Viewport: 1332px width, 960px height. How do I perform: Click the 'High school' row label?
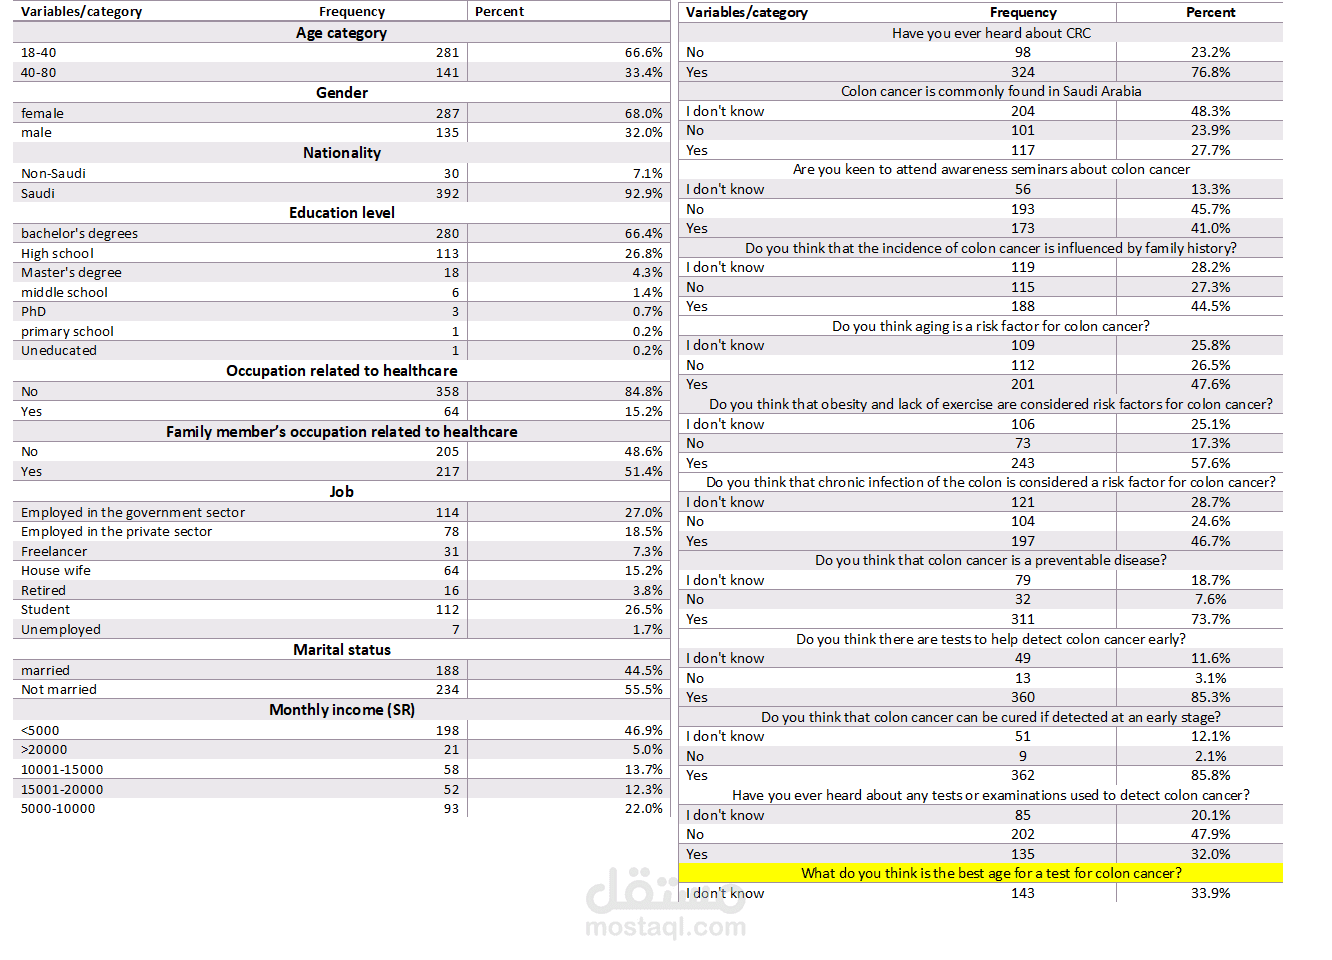coord(57,254)
